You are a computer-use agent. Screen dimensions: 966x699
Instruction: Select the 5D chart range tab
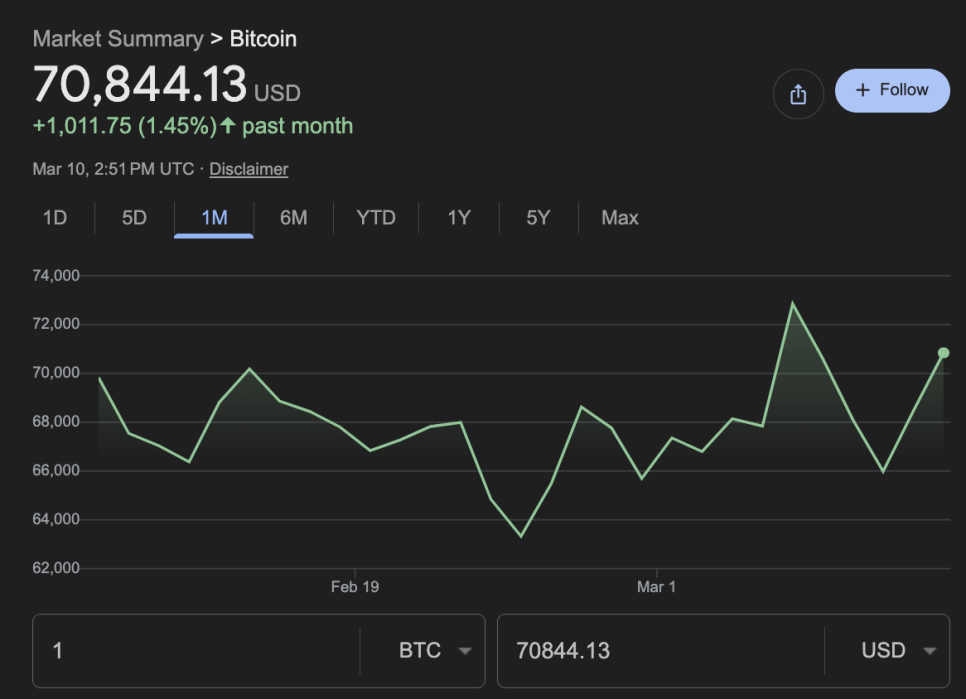(x=134, y=218)
